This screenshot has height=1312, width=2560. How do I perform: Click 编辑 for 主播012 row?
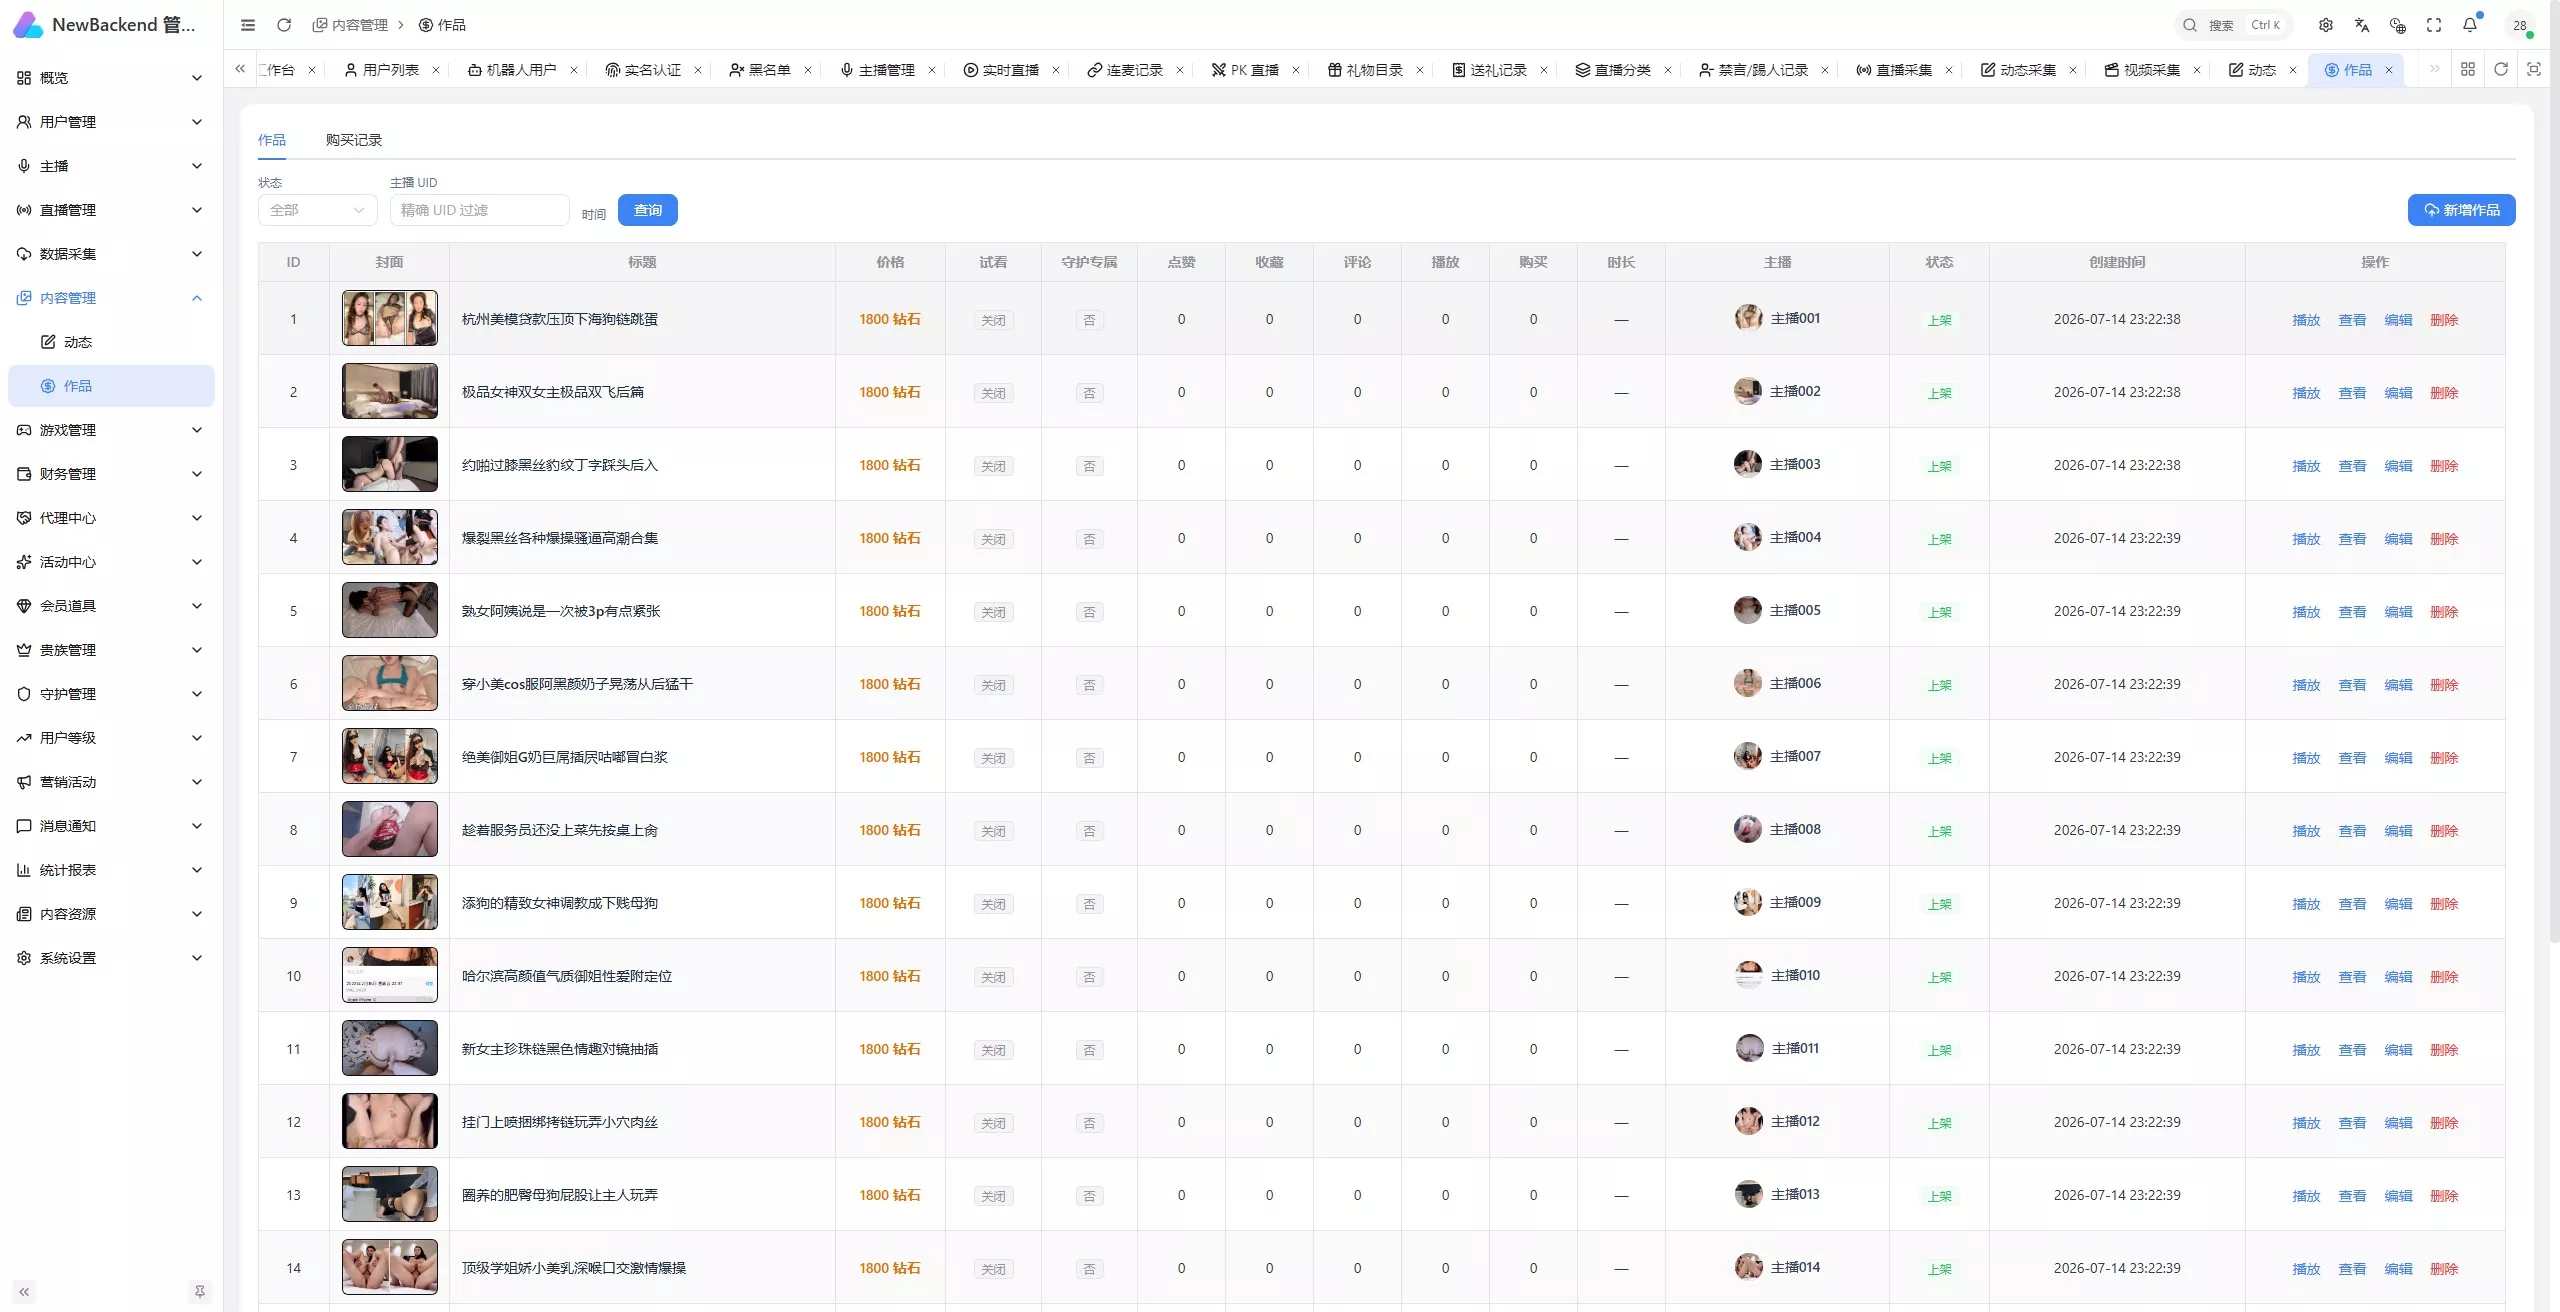pyautogui.click(x=2398, y=1123)
